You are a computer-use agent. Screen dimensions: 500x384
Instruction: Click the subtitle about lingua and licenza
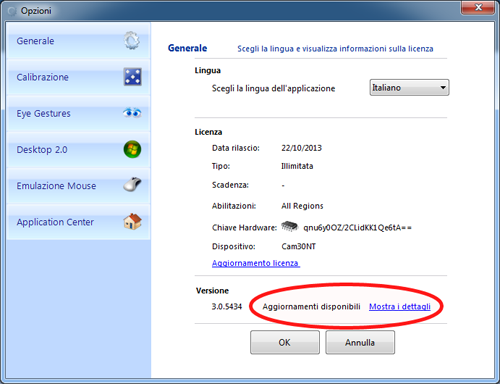click(x=335, y=49)
